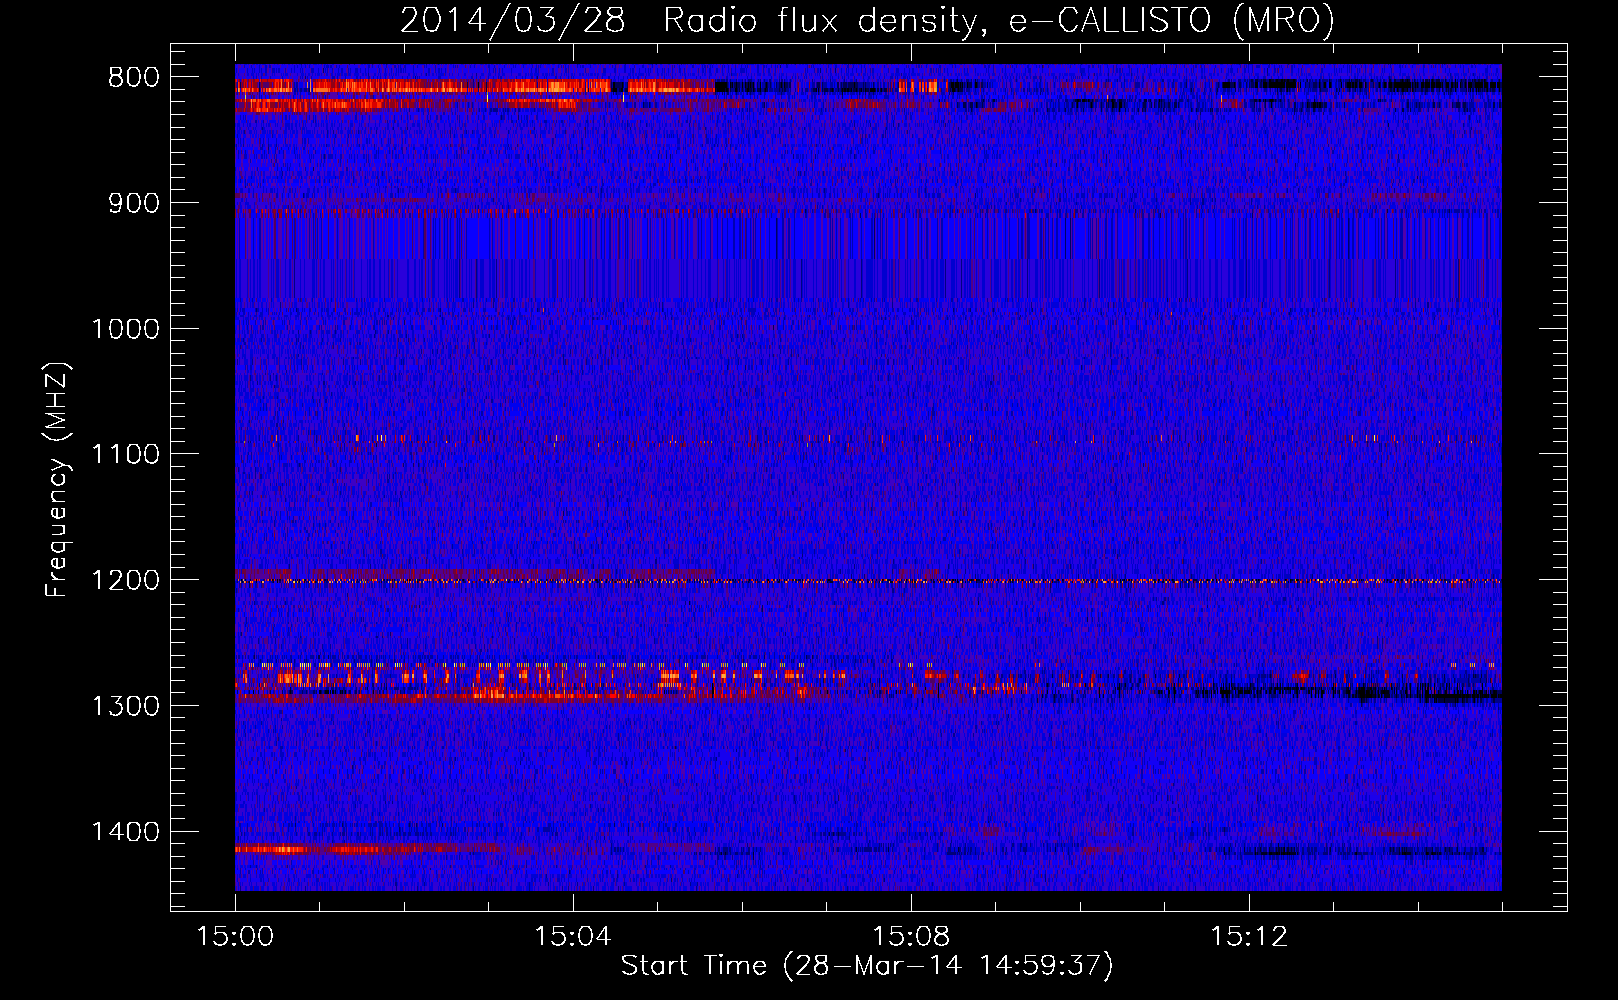Click the plot title '2014/03/28 Radio flux density, e-CALLISTO (MRO)'
1618x1000 pixels.
[x=867, y=20]
